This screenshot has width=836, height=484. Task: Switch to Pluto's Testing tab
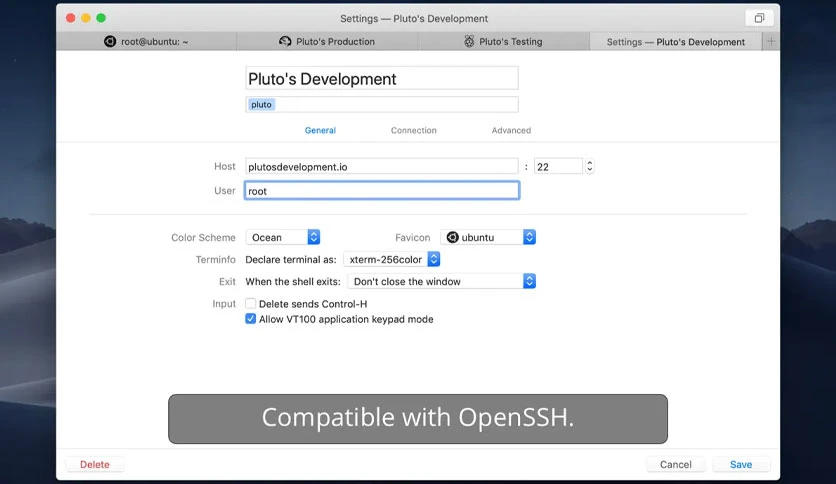pos(503,42)
